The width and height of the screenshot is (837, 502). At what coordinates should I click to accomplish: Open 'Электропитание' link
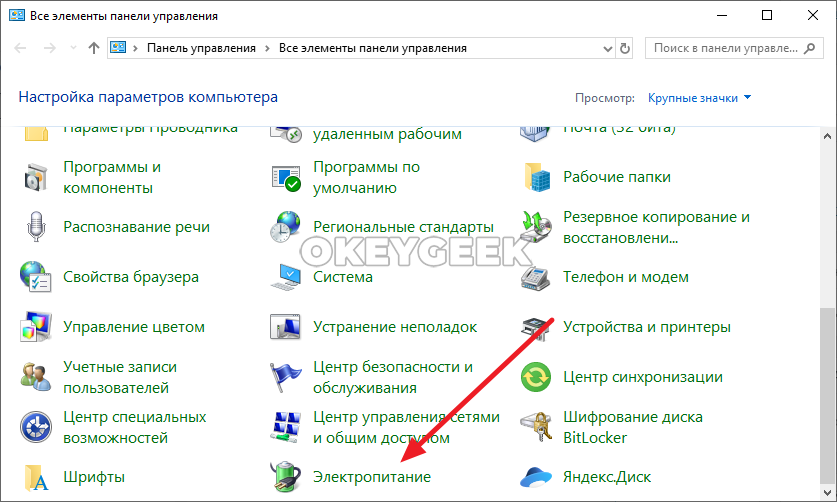click(x=372, y=476)
